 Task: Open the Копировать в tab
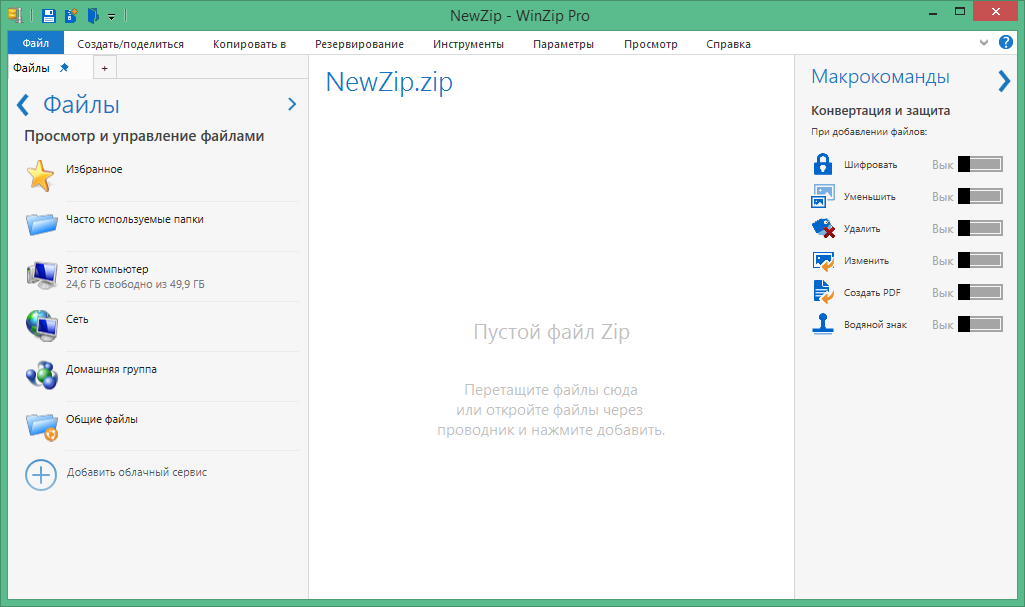[x=249, y=44]
